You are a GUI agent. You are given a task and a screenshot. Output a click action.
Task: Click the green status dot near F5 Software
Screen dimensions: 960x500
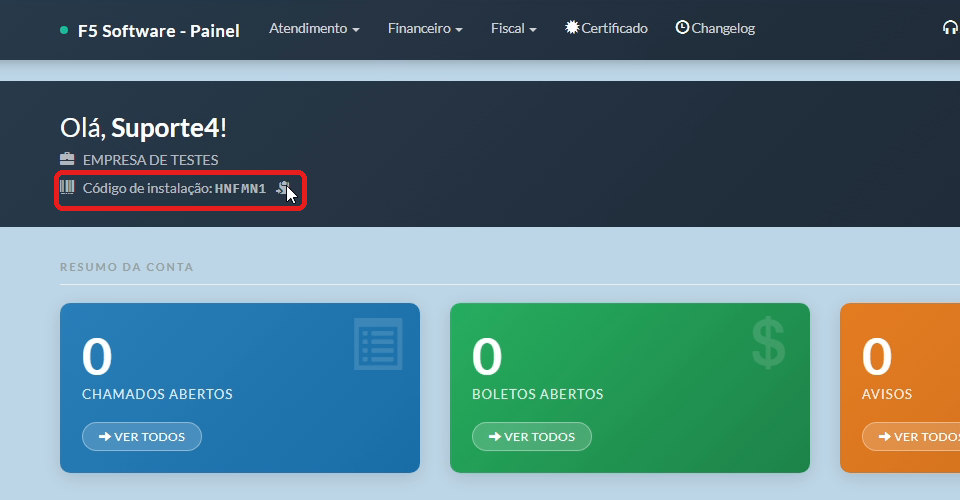point(64,31)
